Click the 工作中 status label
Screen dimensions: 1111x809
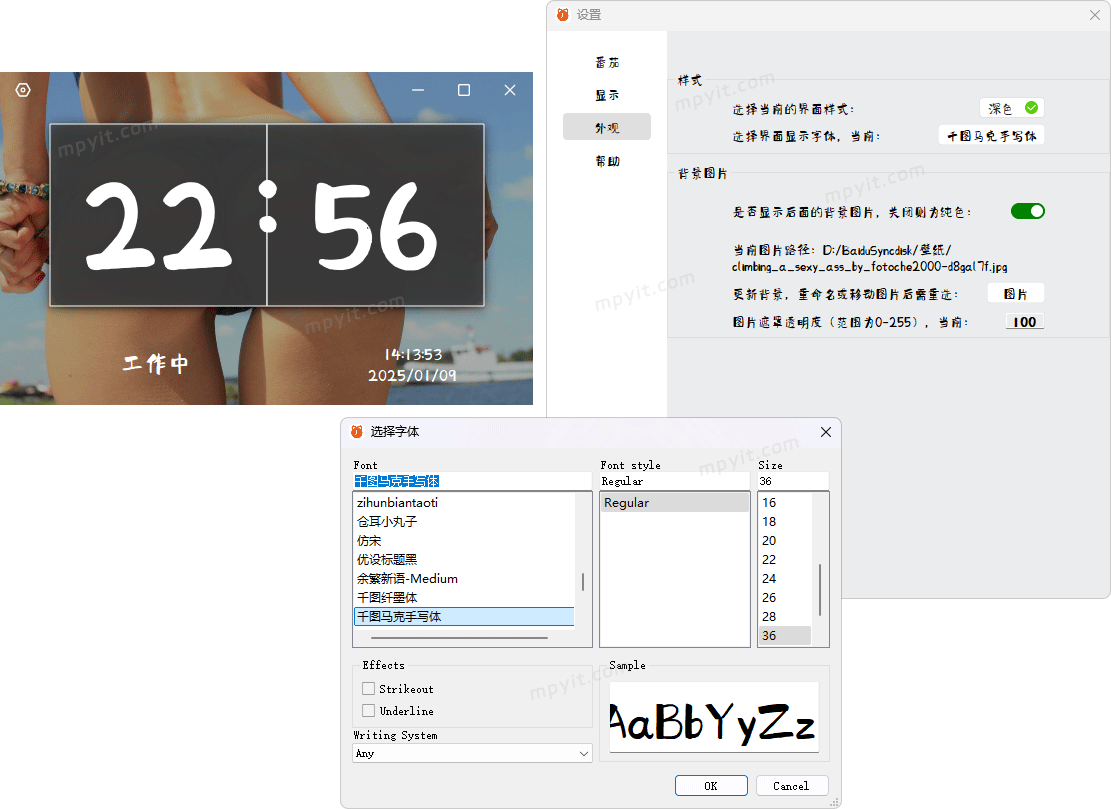click(155, 363)
